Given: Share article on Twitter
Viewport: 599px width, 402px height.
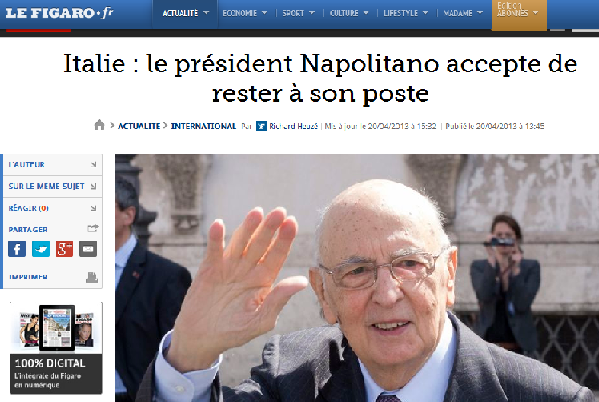Looking at the screenshot, I should (x=41, y=249).
